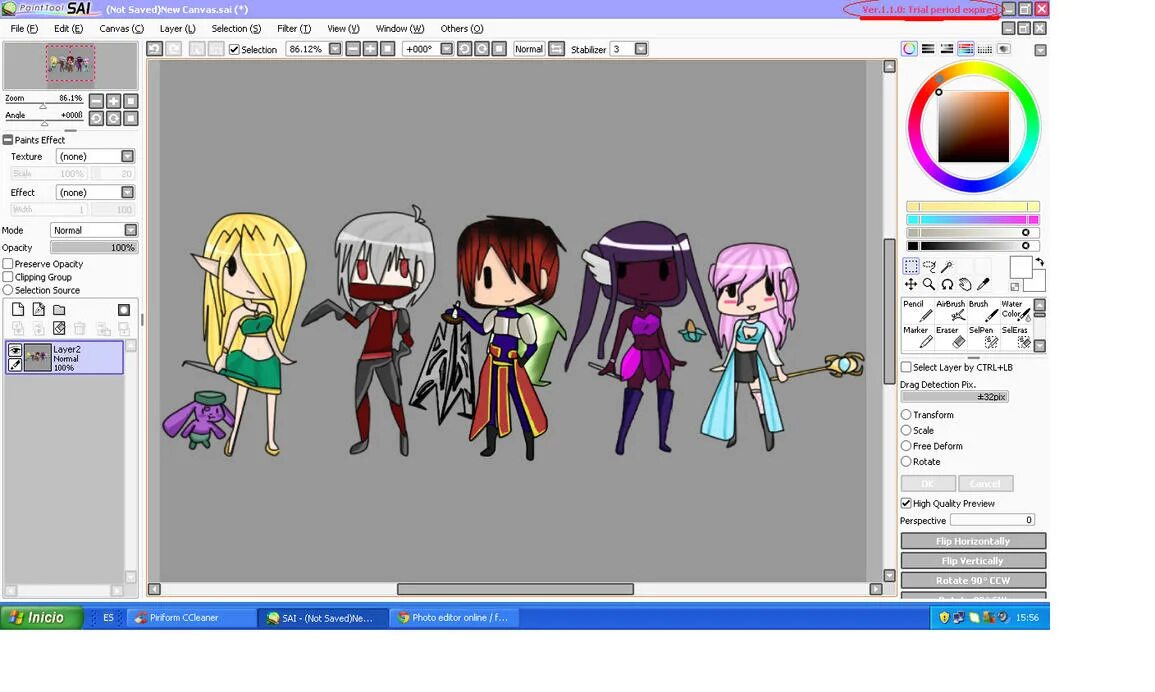Select the Free Deform radio option

tap(906, 446)
